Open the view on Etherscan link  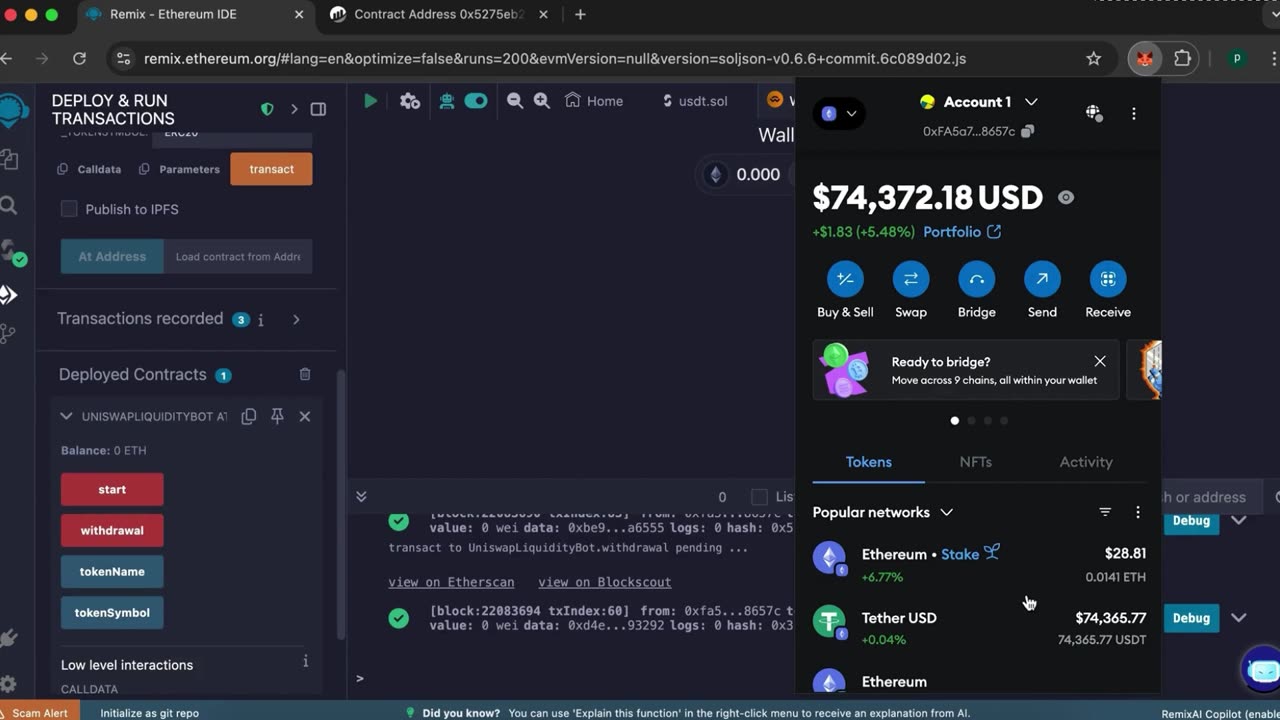451,582
